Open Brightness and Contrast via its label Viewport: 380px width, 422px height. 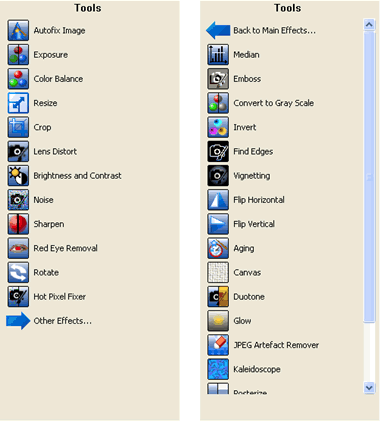(77, 176)
